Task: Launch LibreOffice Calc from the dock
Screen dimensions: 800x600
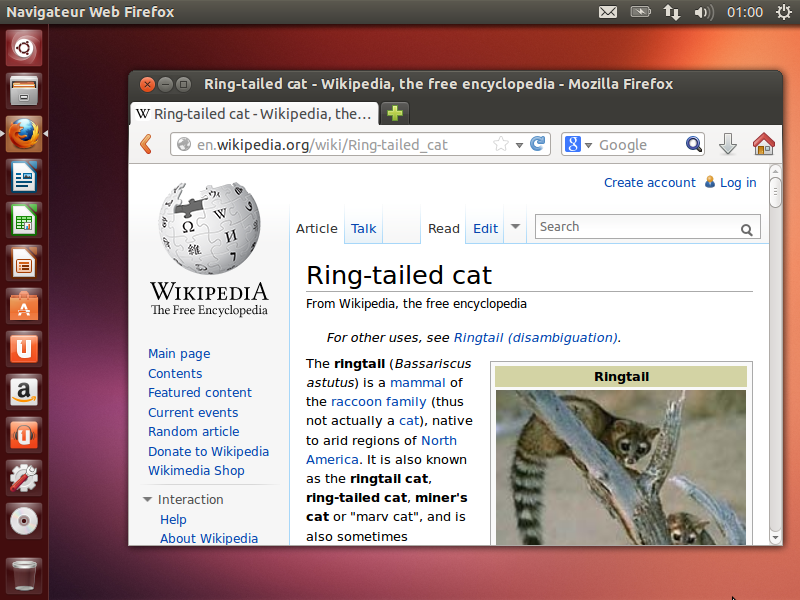Action: tap(24, 220)
